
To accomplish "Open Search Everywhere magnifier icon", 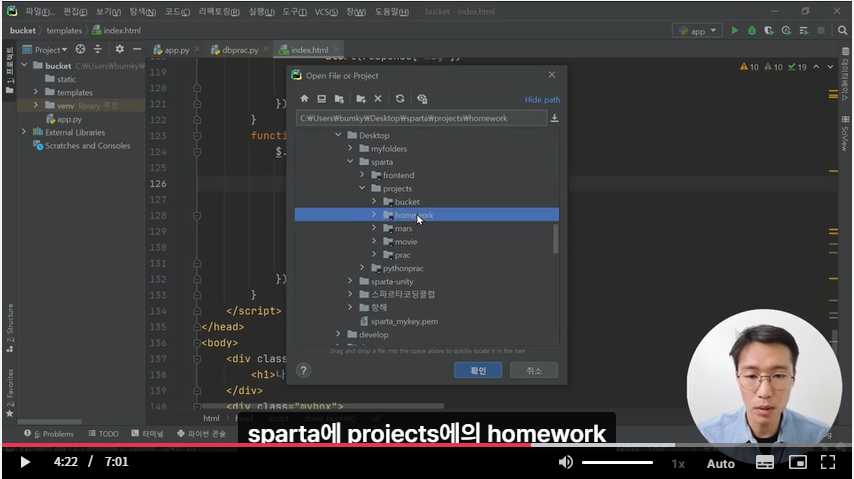I will pos(843,31).
